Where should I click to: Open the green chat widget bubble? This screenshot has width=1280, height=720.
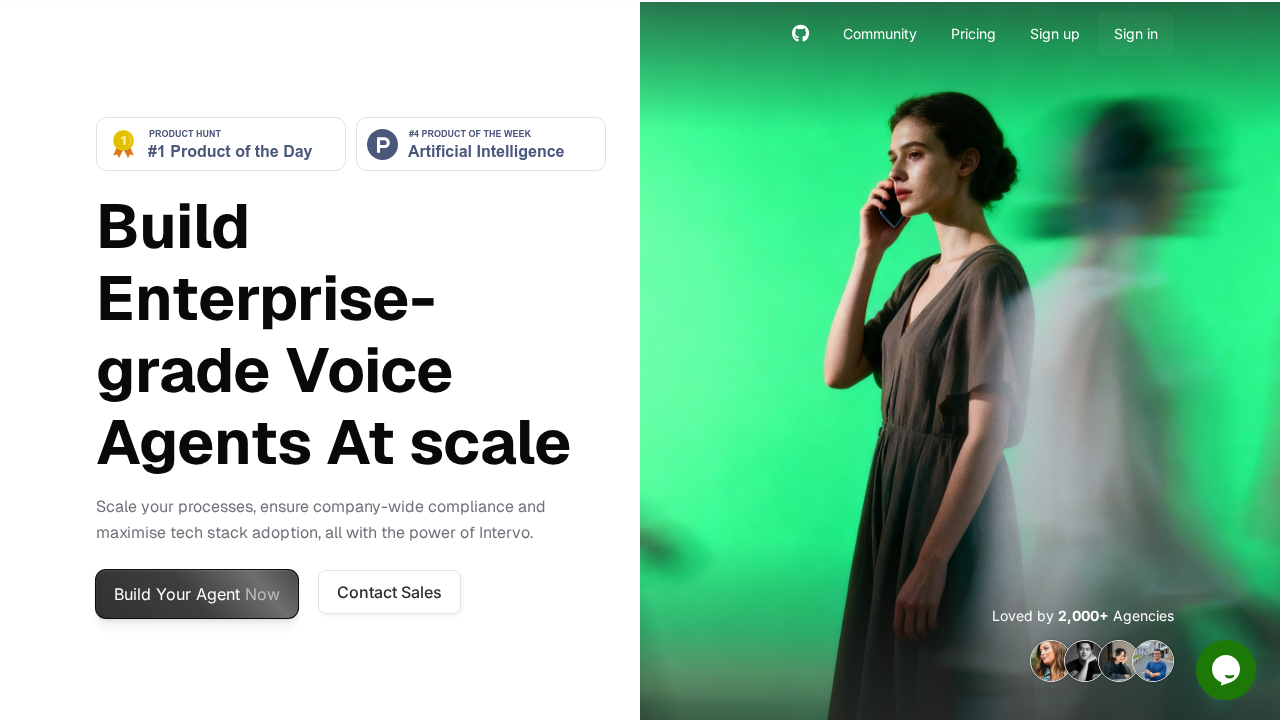(1226, 670)
